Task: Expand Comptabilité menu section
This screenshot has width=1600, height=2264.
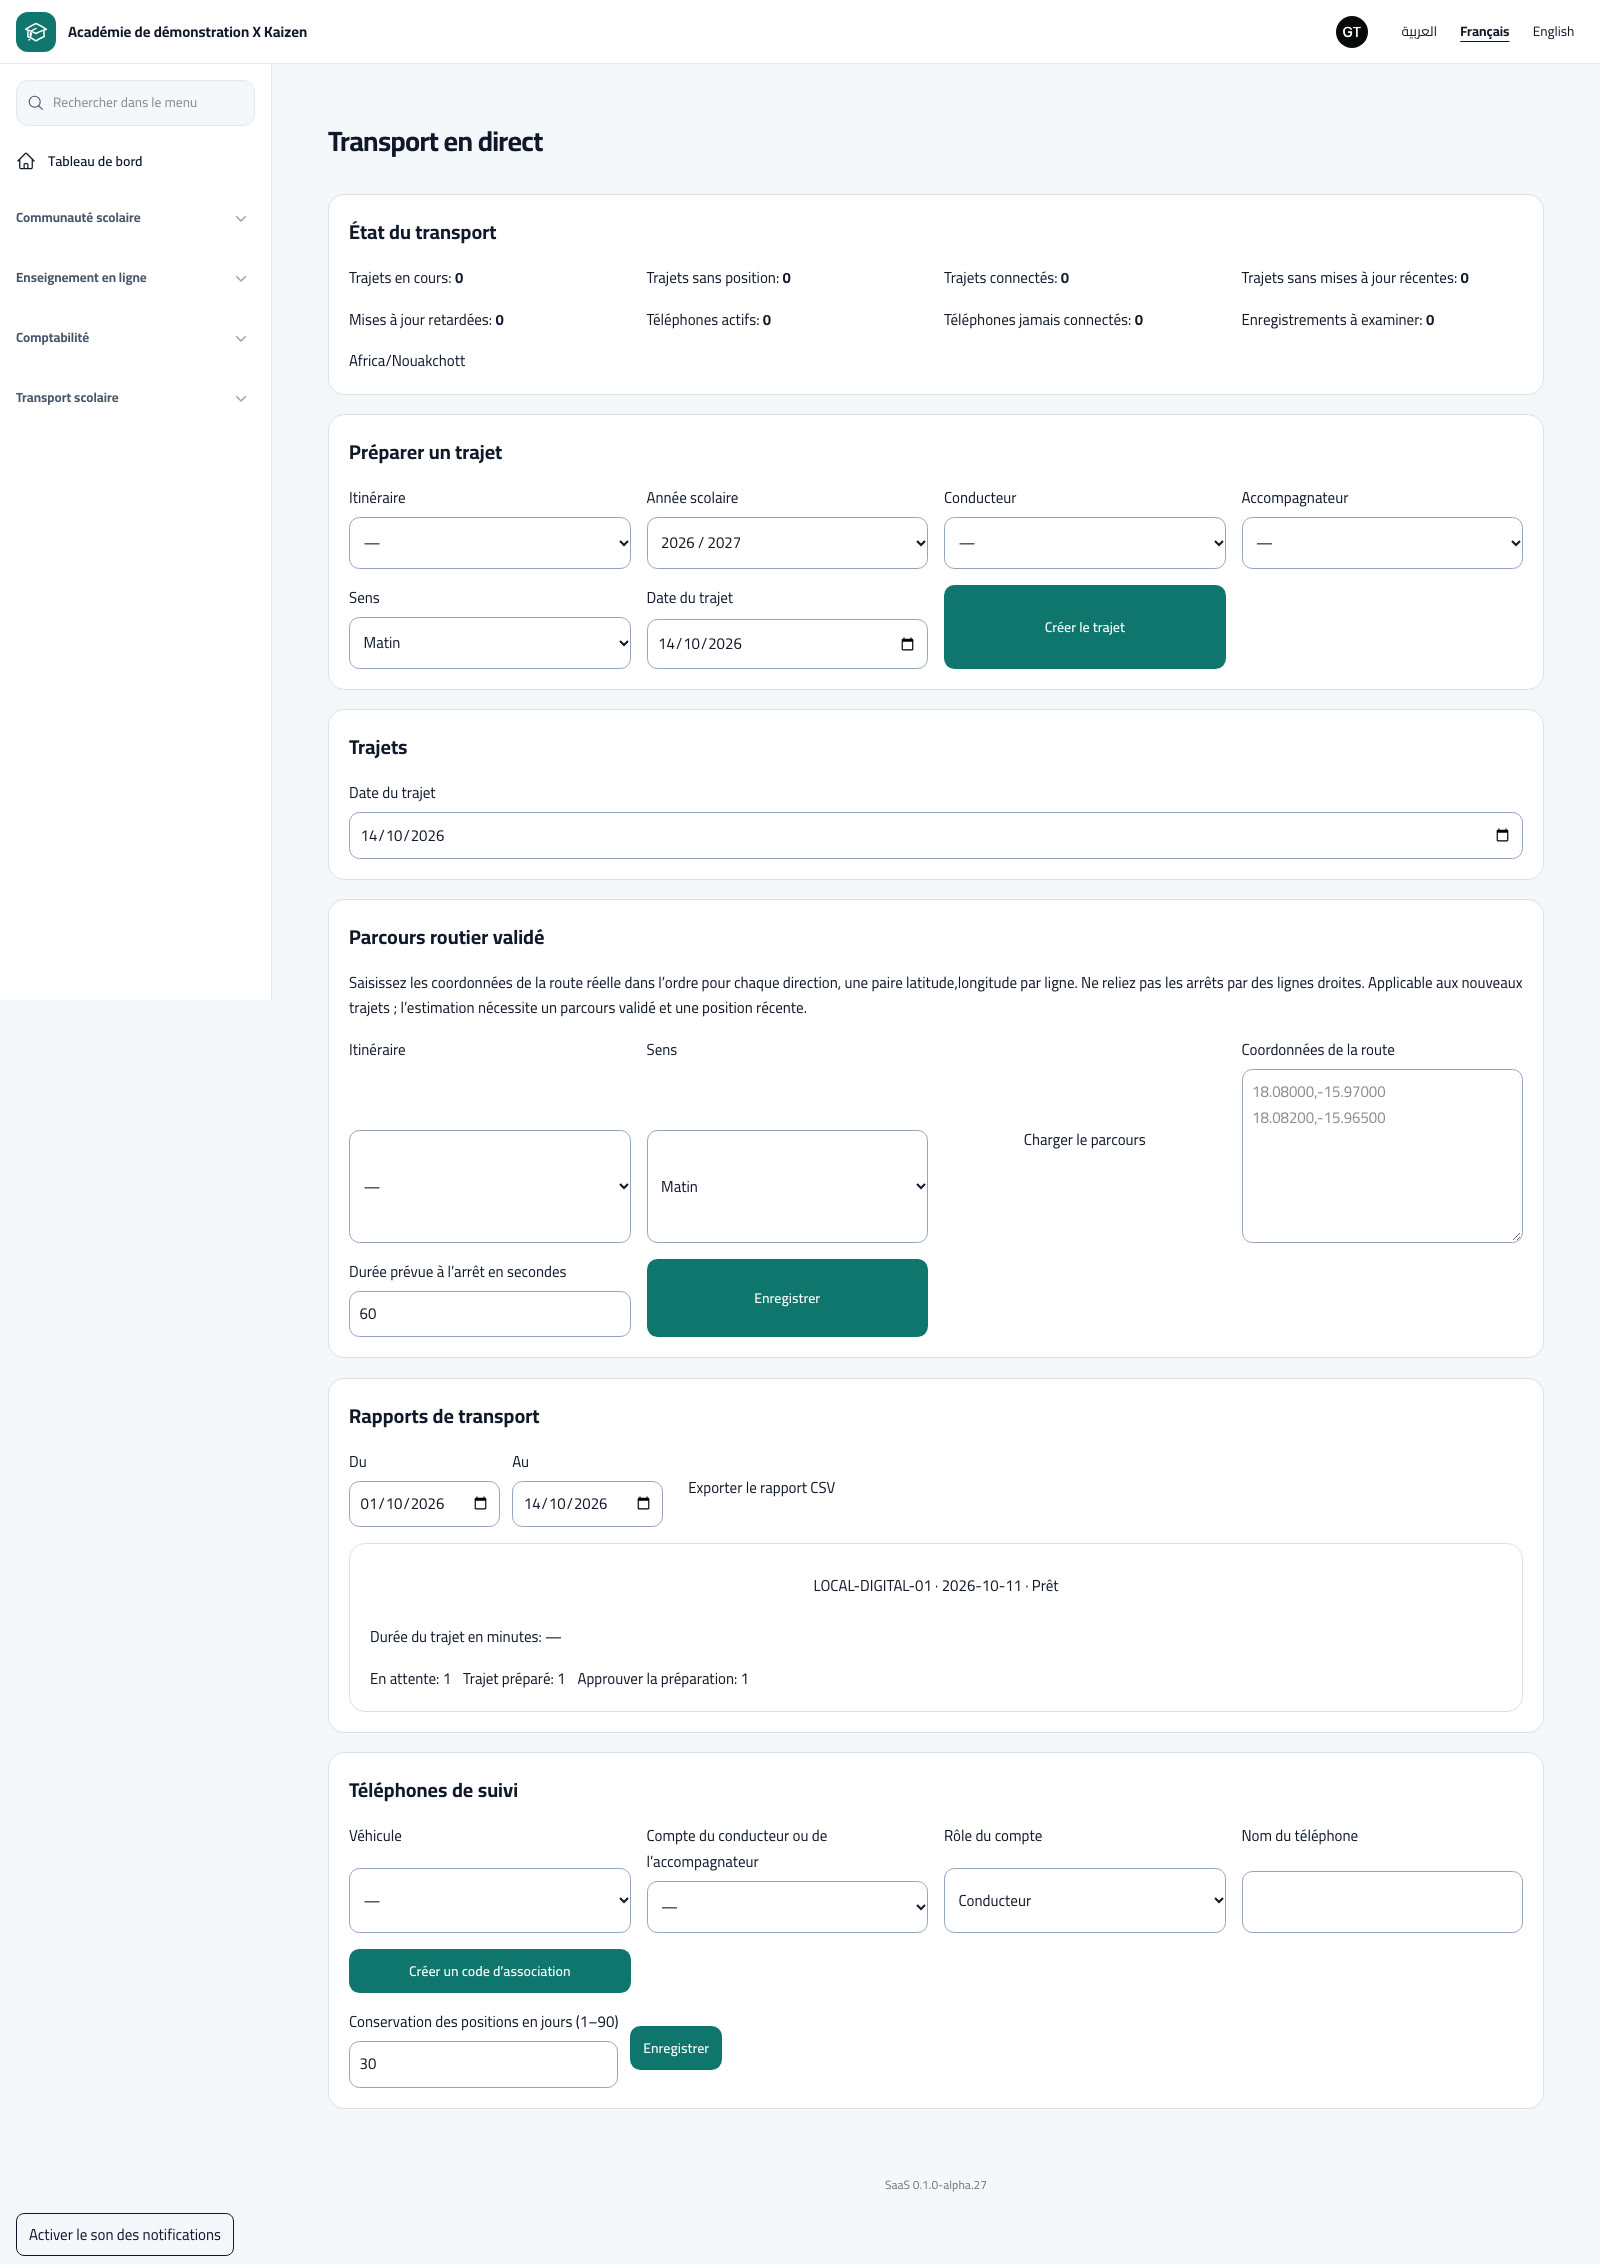Action: coord(131,338)
